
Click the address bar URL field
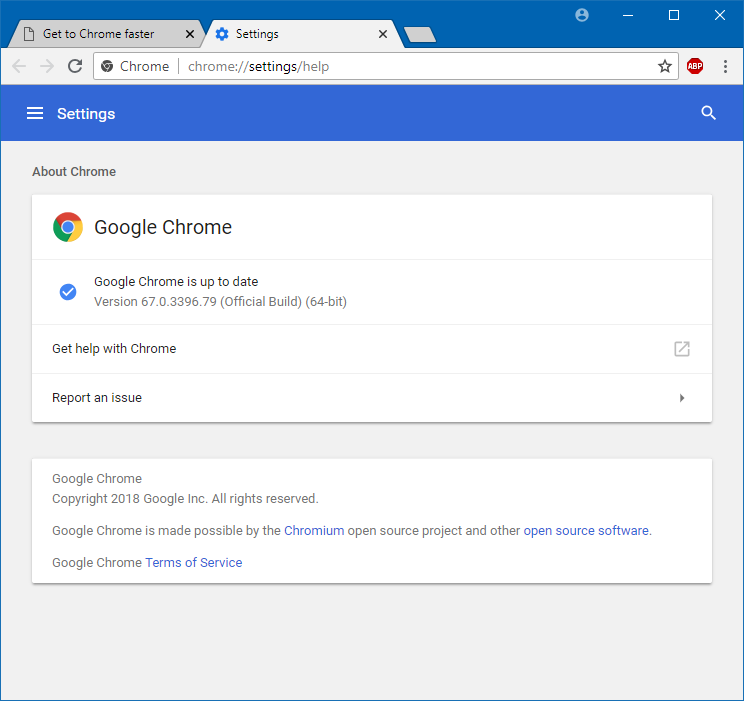point(400,66)
